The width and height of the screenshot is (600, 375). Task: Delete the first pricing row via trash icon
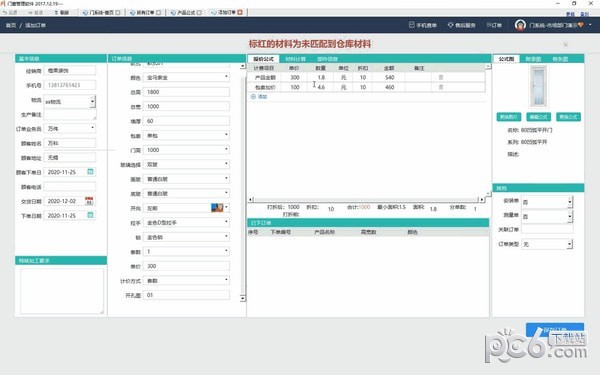coord(440,77)
